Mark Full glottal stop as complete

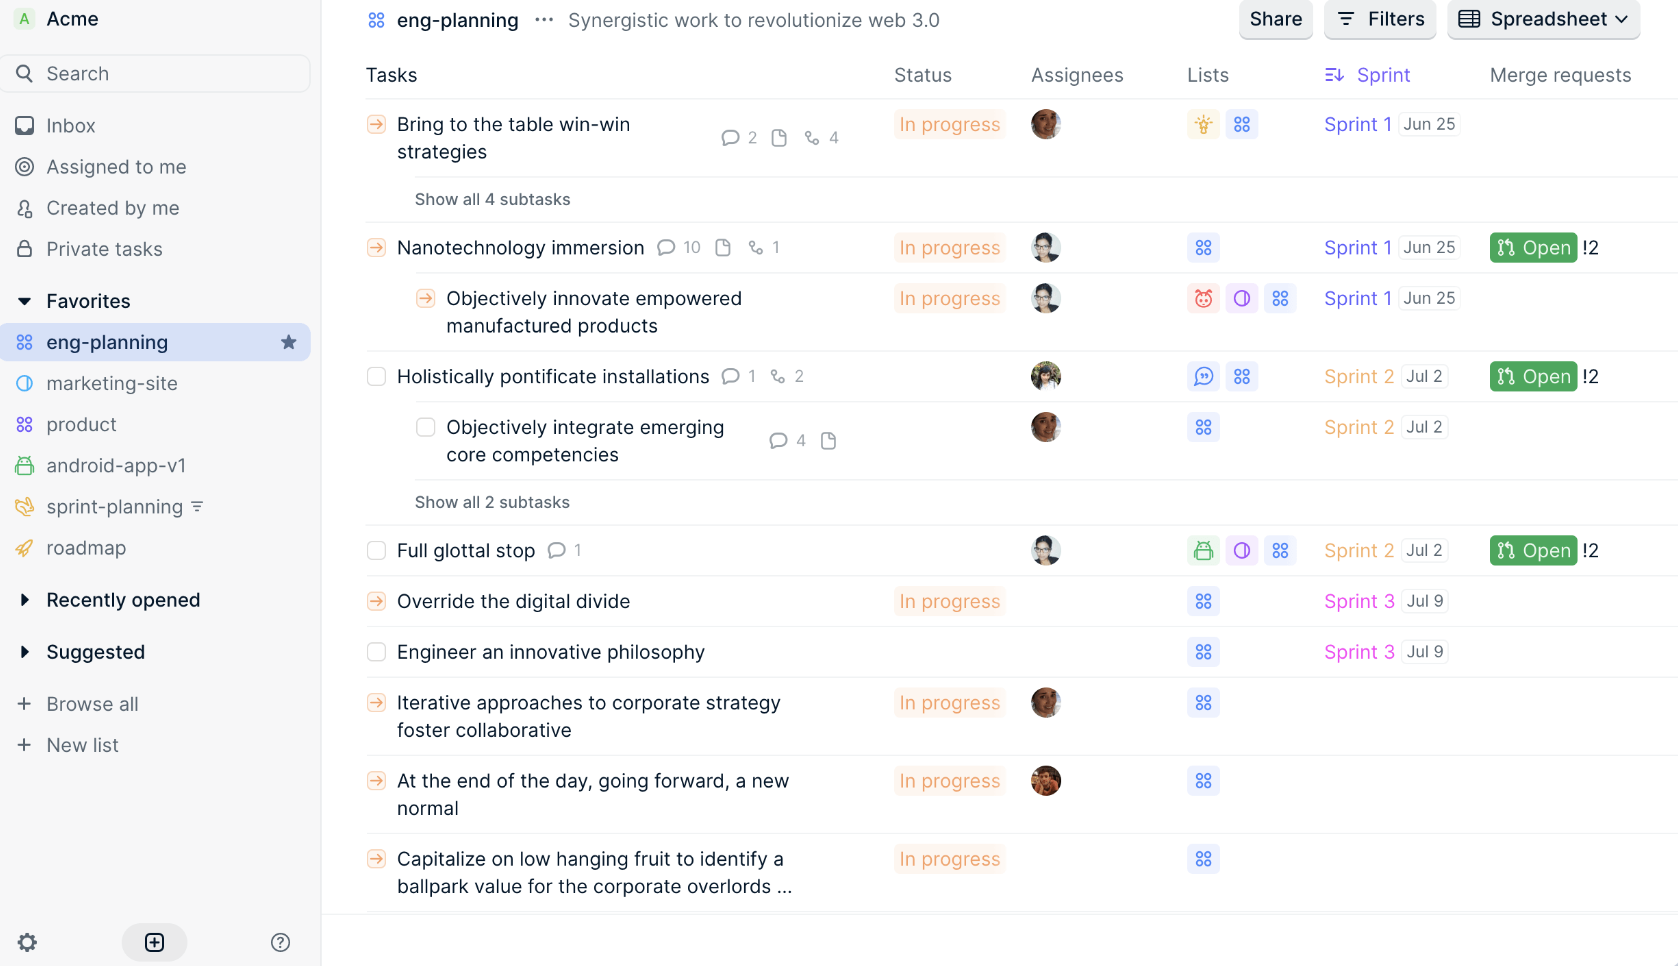point(376,551)
